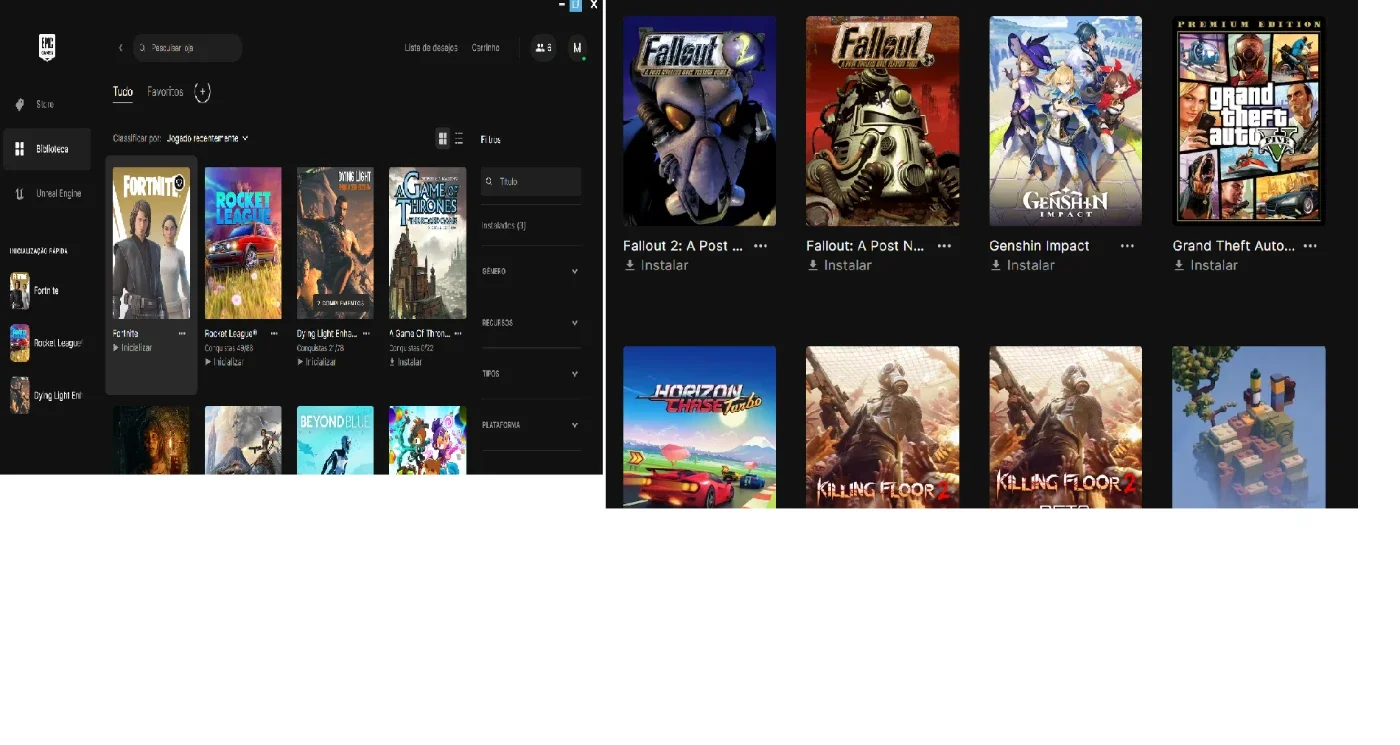Open Fallout 2 cover in right panel

[699, 121]
